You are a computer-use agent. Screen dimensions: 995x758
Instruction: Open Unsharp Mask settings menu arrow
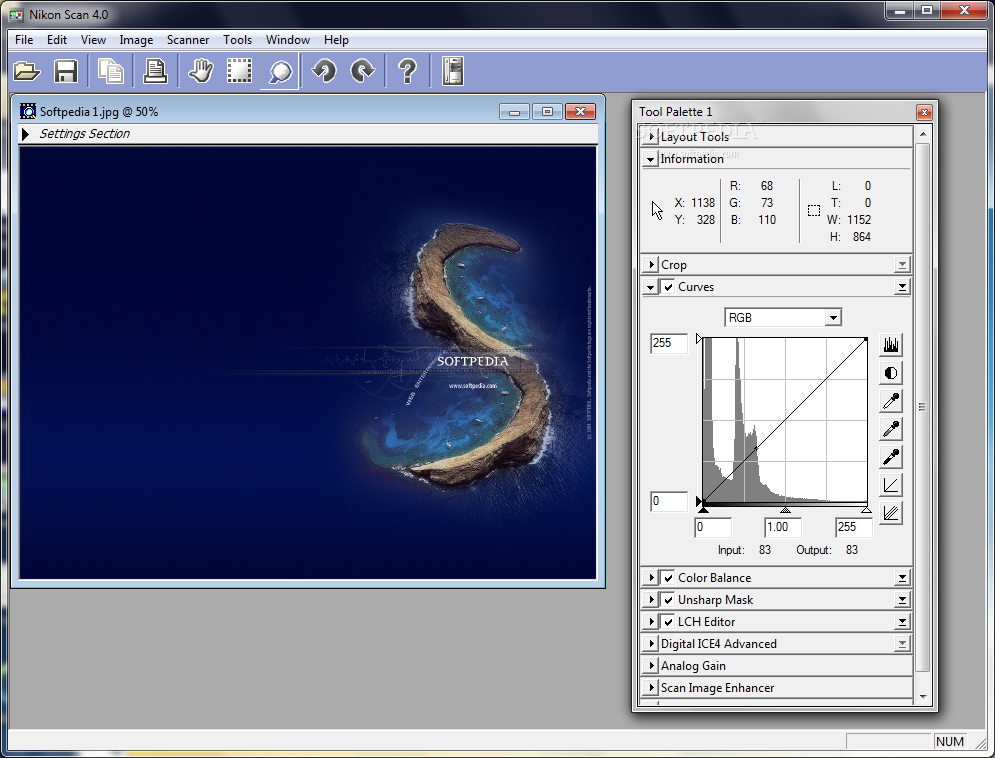[x=902, y=600]
